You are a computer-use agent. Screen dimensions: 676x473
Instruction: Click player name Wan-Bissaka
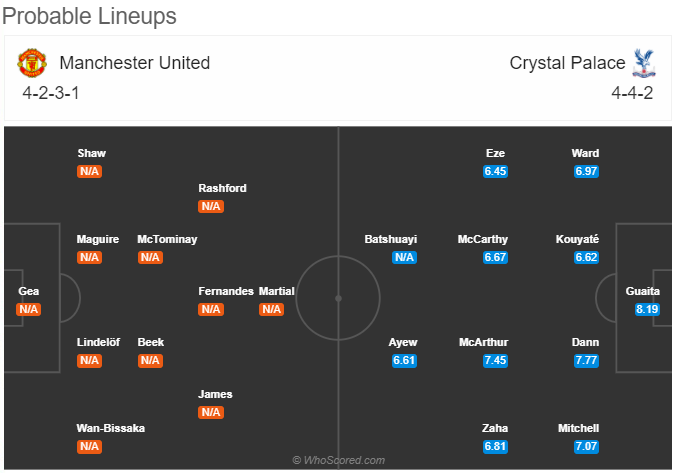click(111, 428)
